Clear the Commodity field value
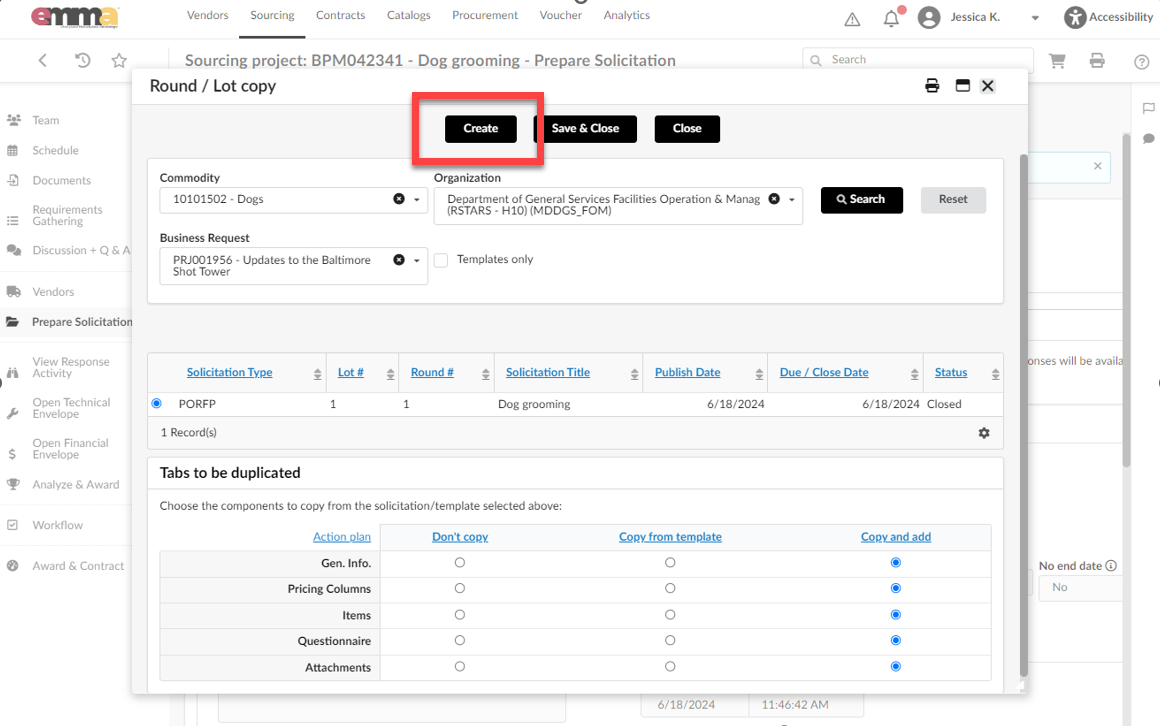 point(399,199)
